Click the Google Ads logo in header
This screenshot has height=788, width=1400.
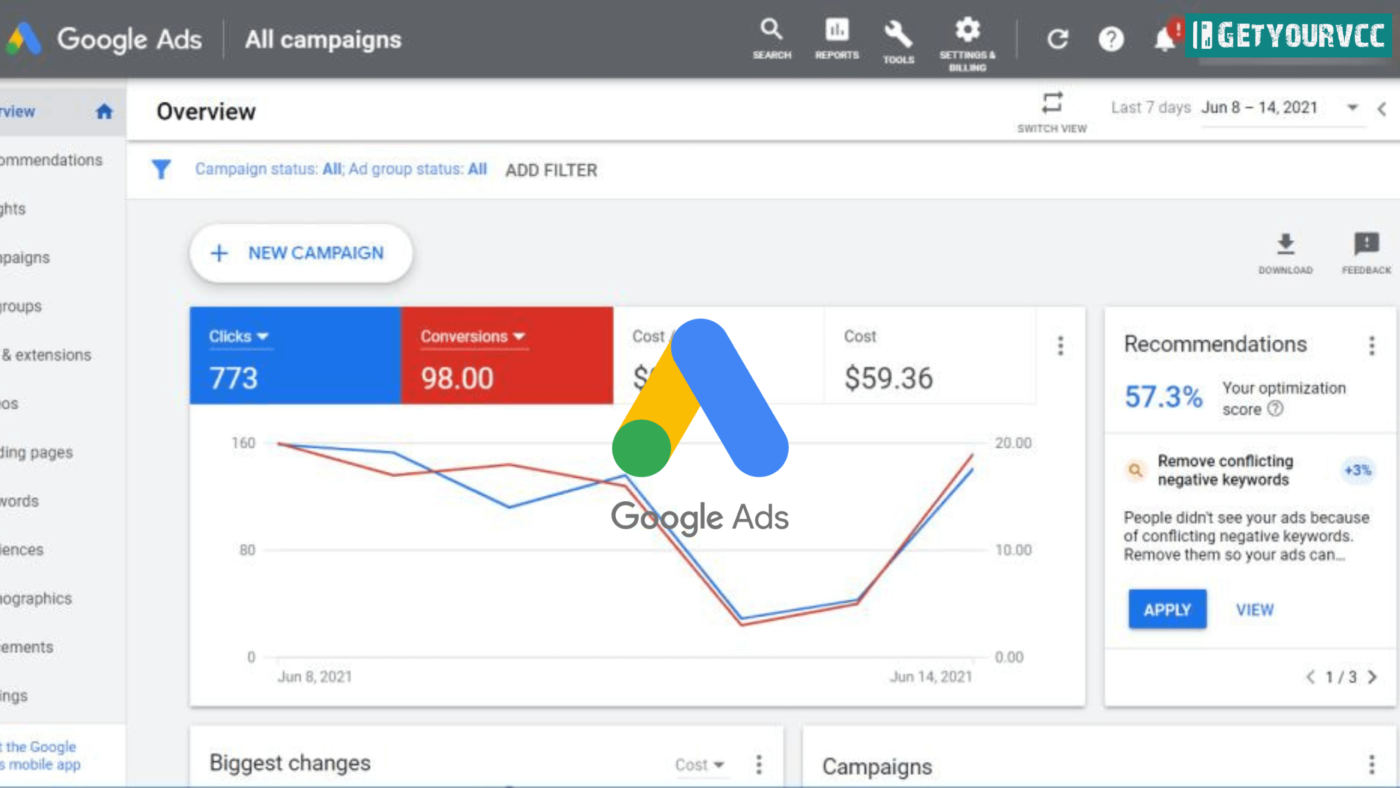point(104,39)
